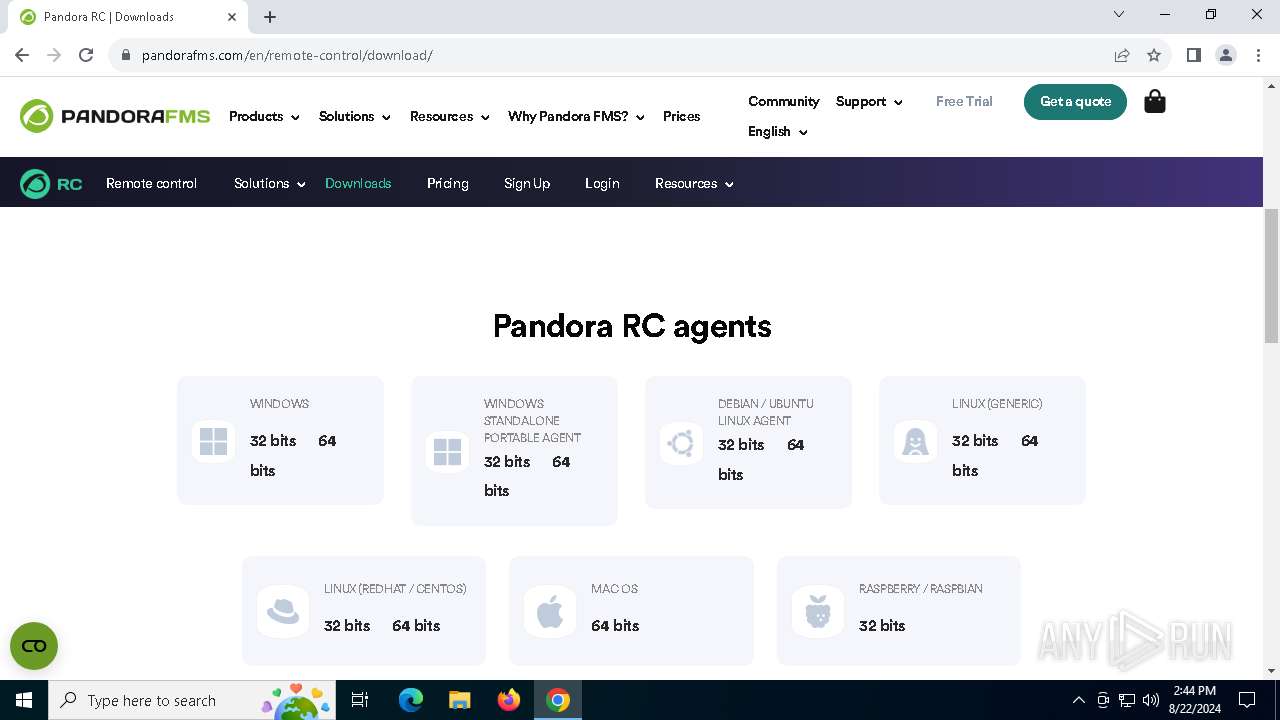Launch Microsoft Edge from the taskbar
The height and width of the screenshot is (720, 1280).
tap(411, 700)
